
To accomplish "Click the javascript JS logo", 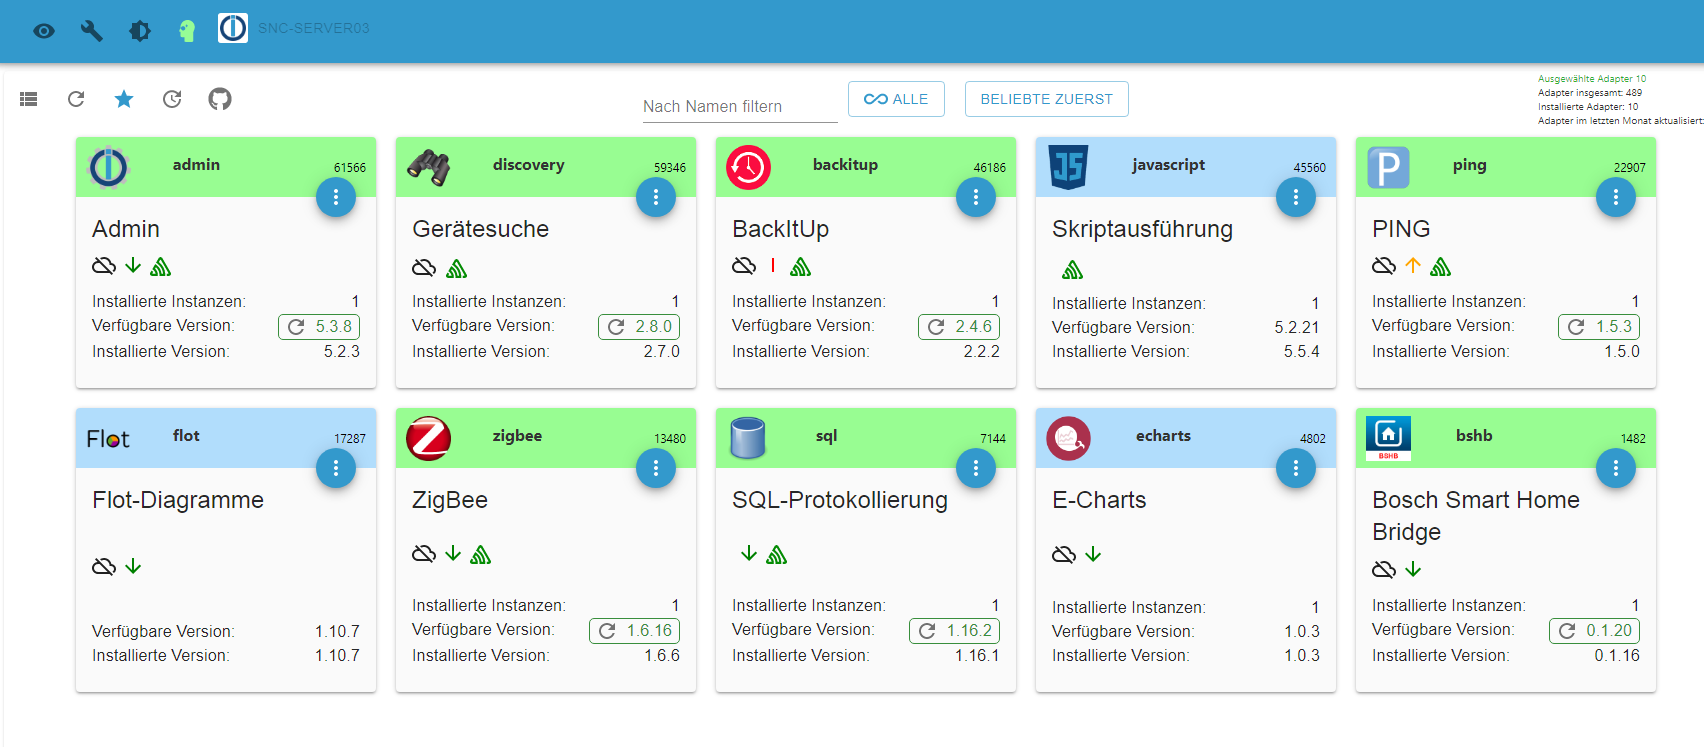I will 1069,167.
